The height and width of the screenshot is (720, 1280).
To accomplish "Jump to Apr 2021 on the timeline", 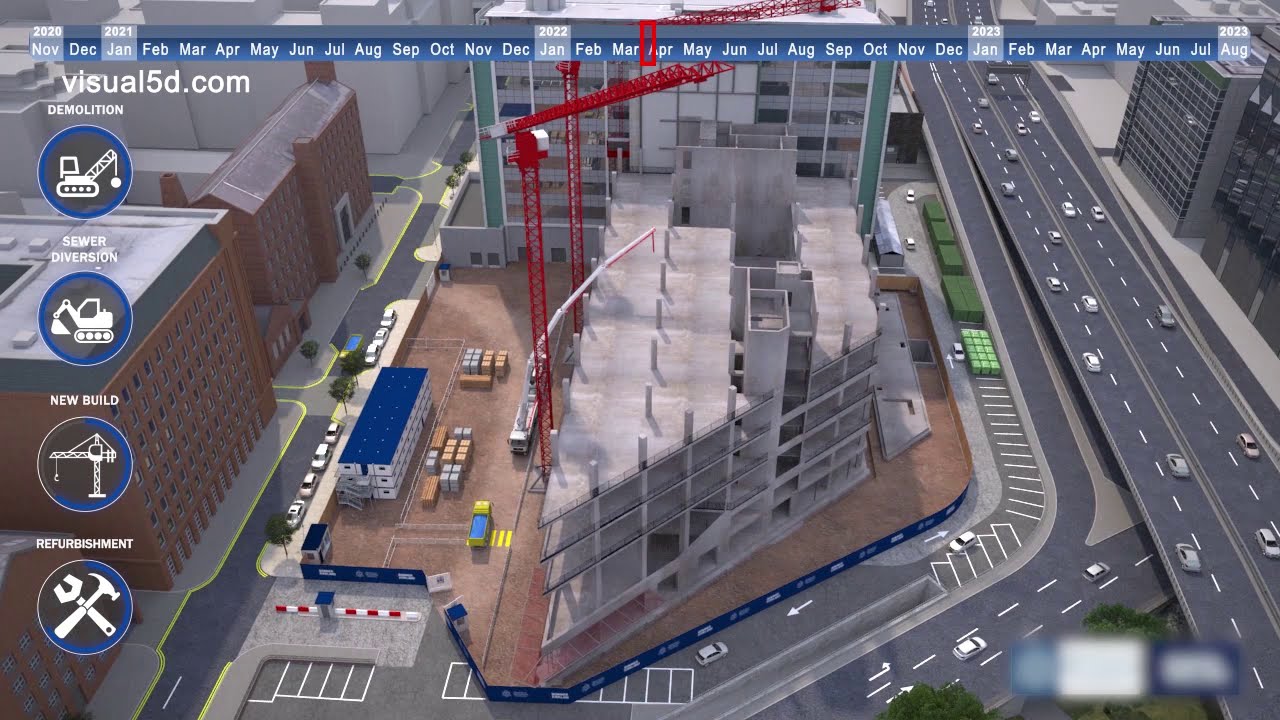I will pyautogui.click(x=228, y=50).
